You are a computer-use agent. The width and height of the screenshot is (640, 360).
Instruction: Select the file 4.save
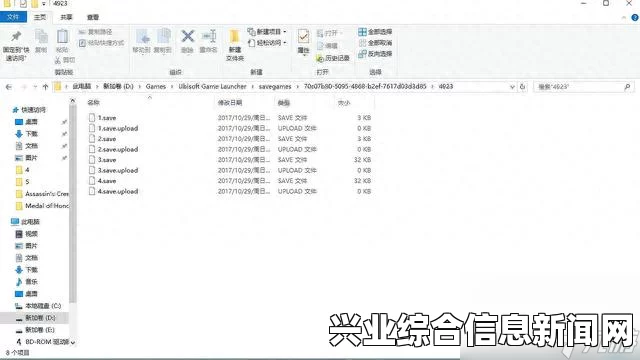tap(107, 181)
